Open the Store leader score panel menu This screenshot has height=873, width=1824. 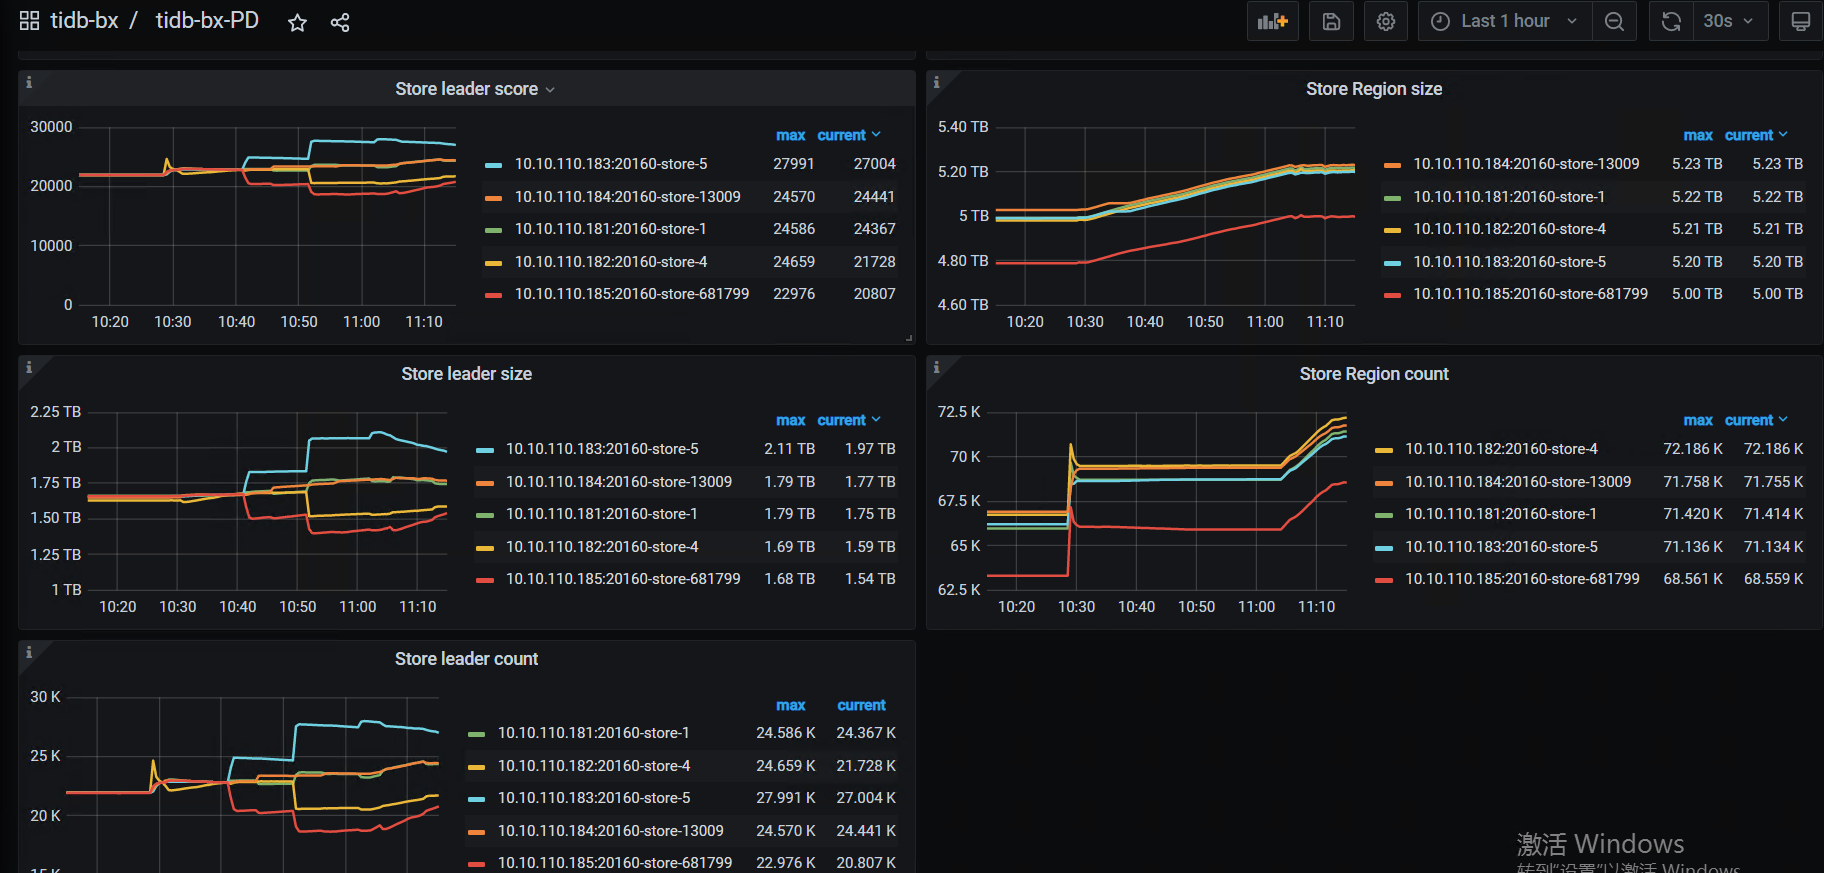(x=474, y=89)
